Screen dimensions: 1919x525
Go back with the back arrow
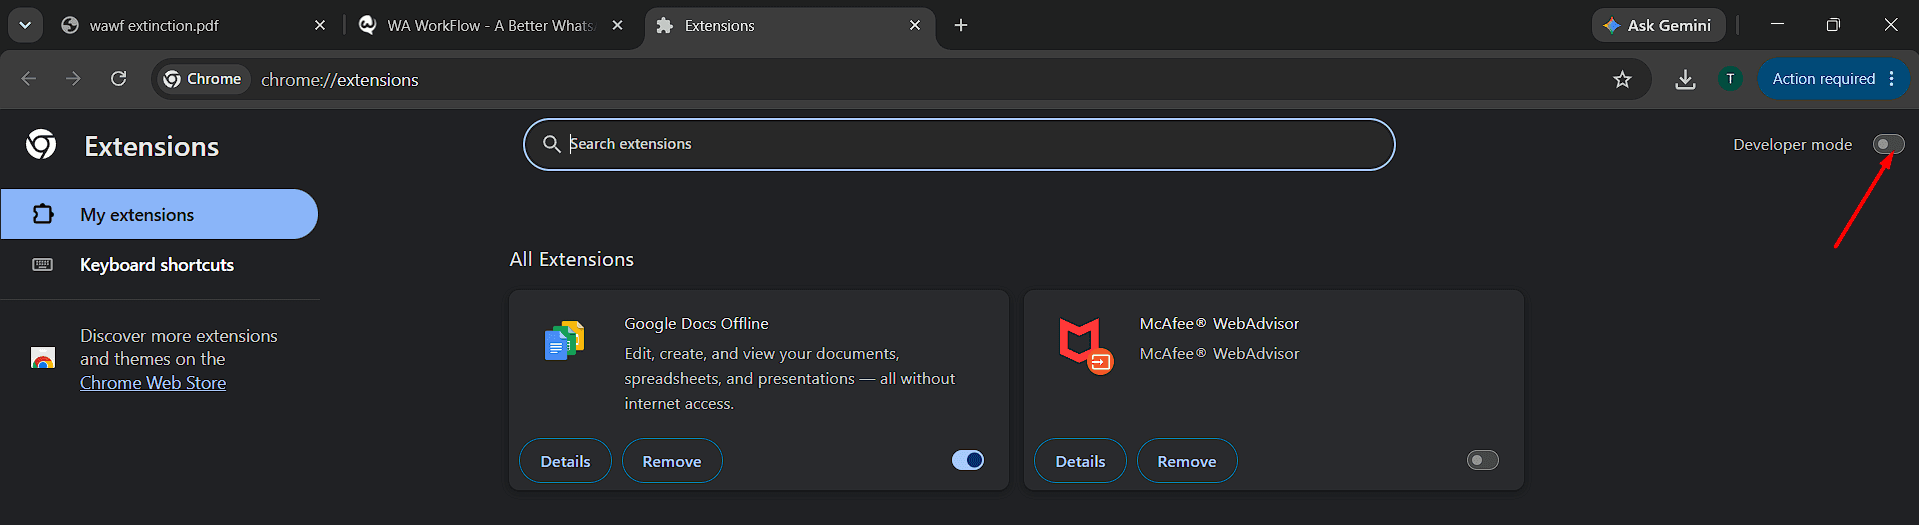pyautogui.click(x=29, y=79)
